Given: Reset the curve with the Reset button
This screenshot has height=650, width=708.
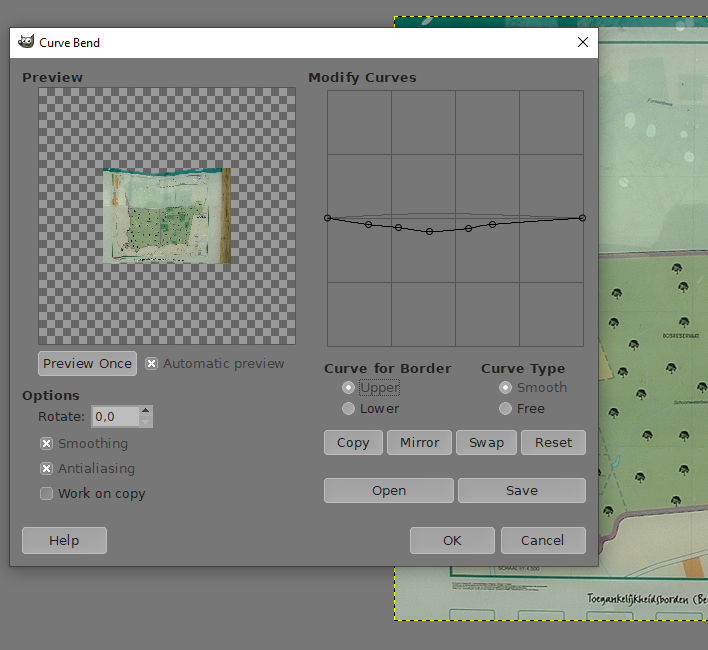Looking at the screenshot, I should [553, 442].
